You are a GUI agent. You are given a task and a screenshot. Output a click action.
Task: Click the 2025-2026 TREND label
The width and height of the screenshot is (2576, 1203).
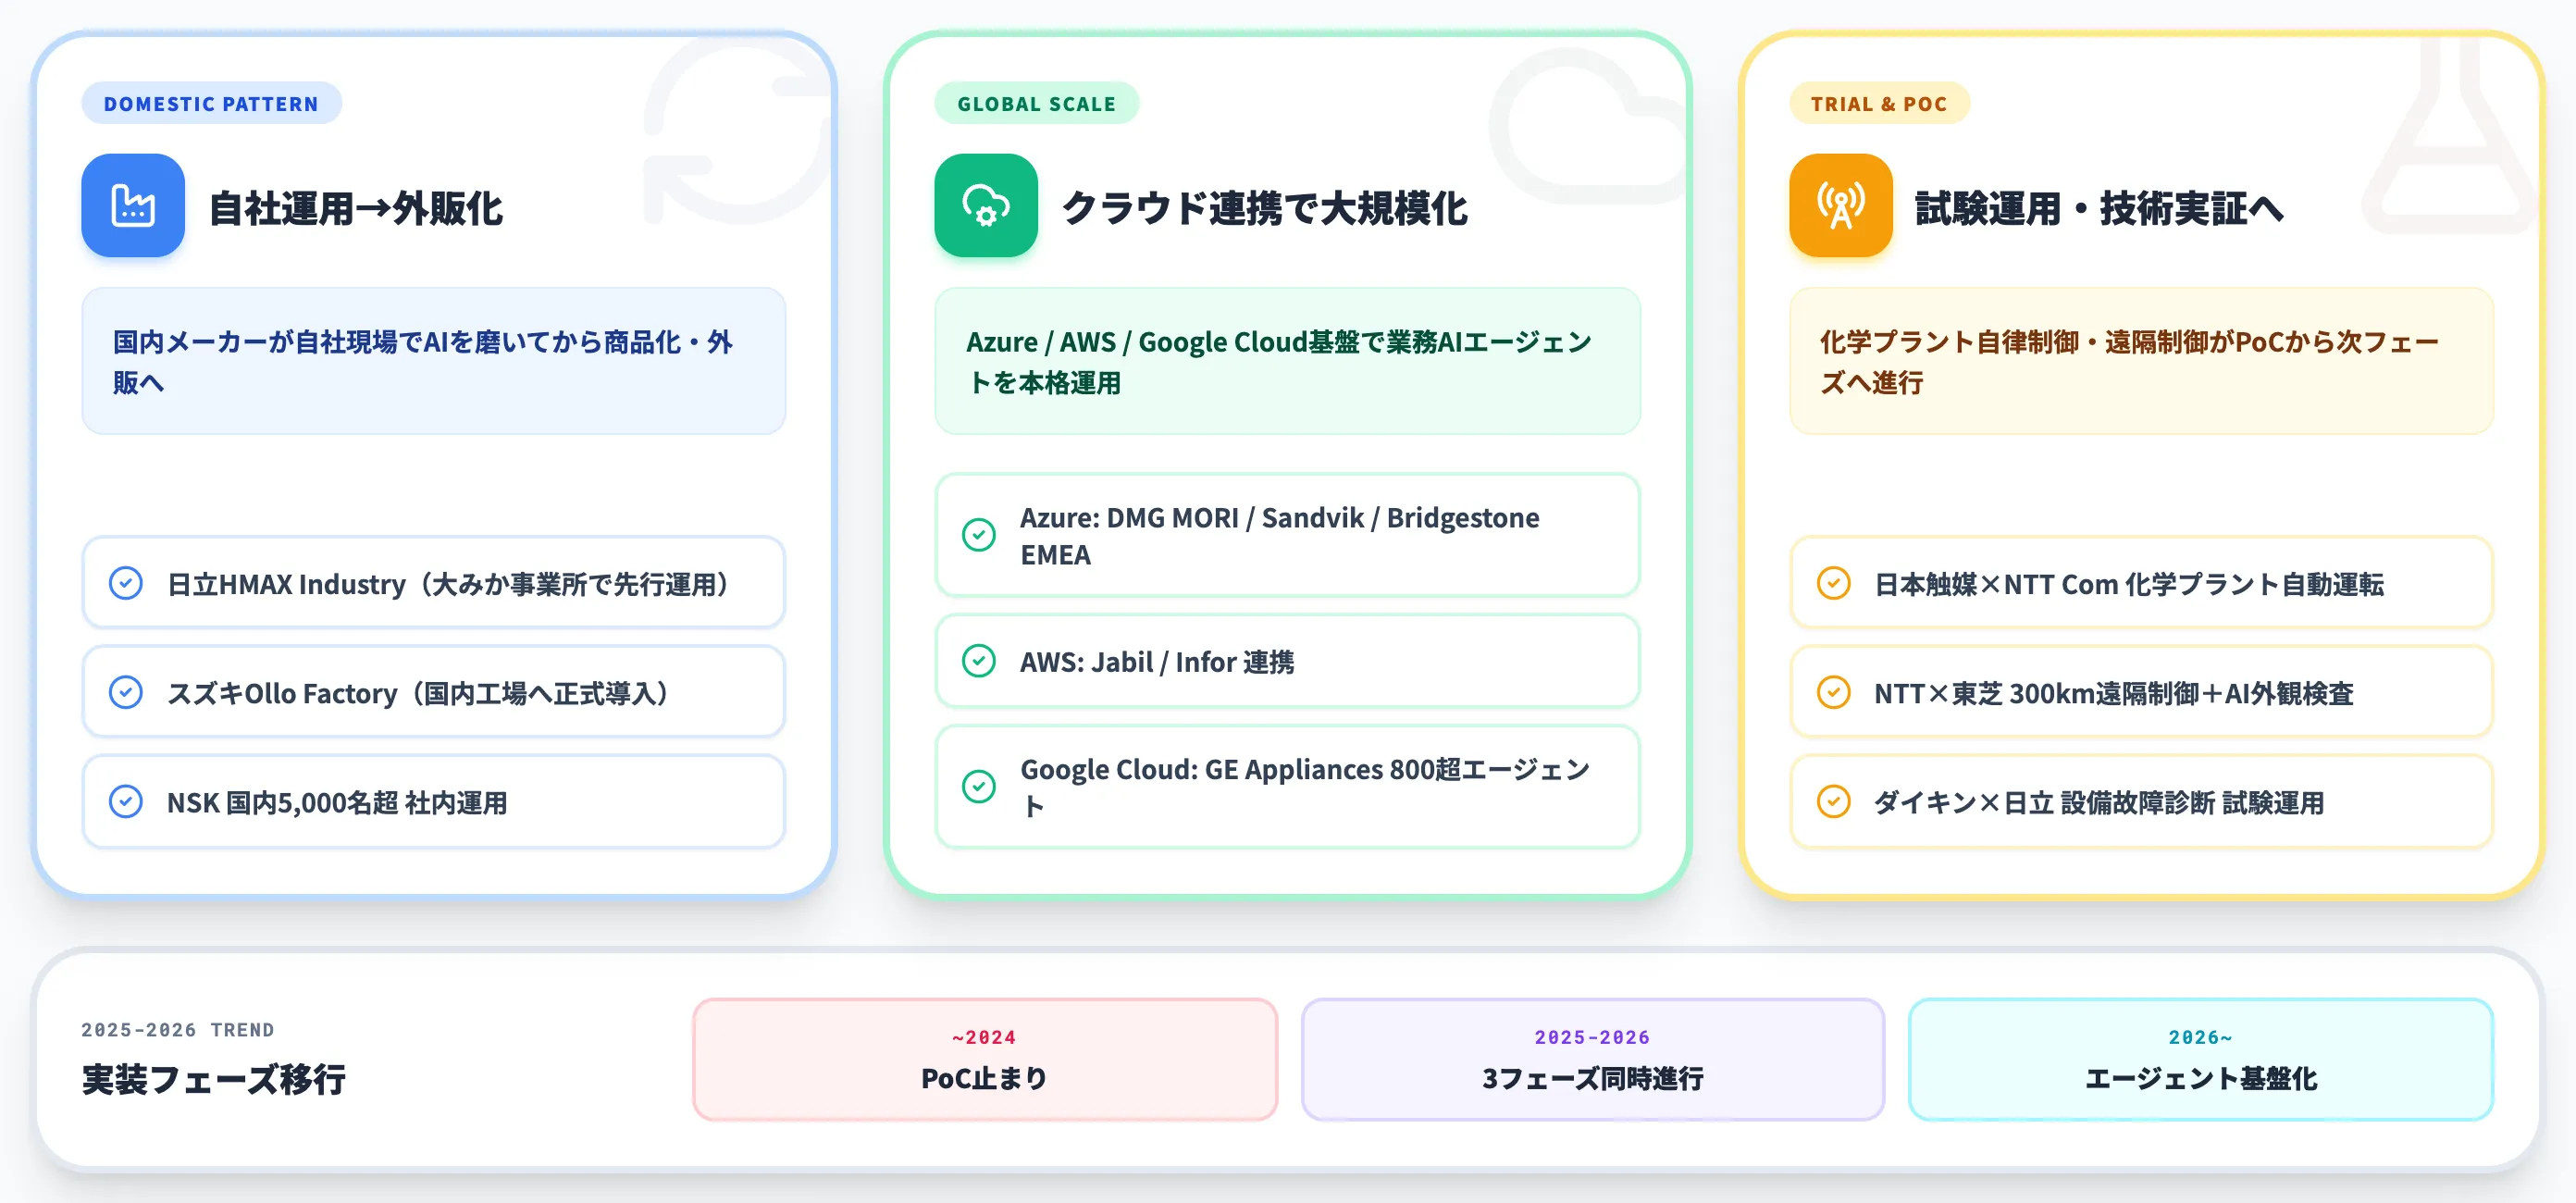click(178, 1030)
